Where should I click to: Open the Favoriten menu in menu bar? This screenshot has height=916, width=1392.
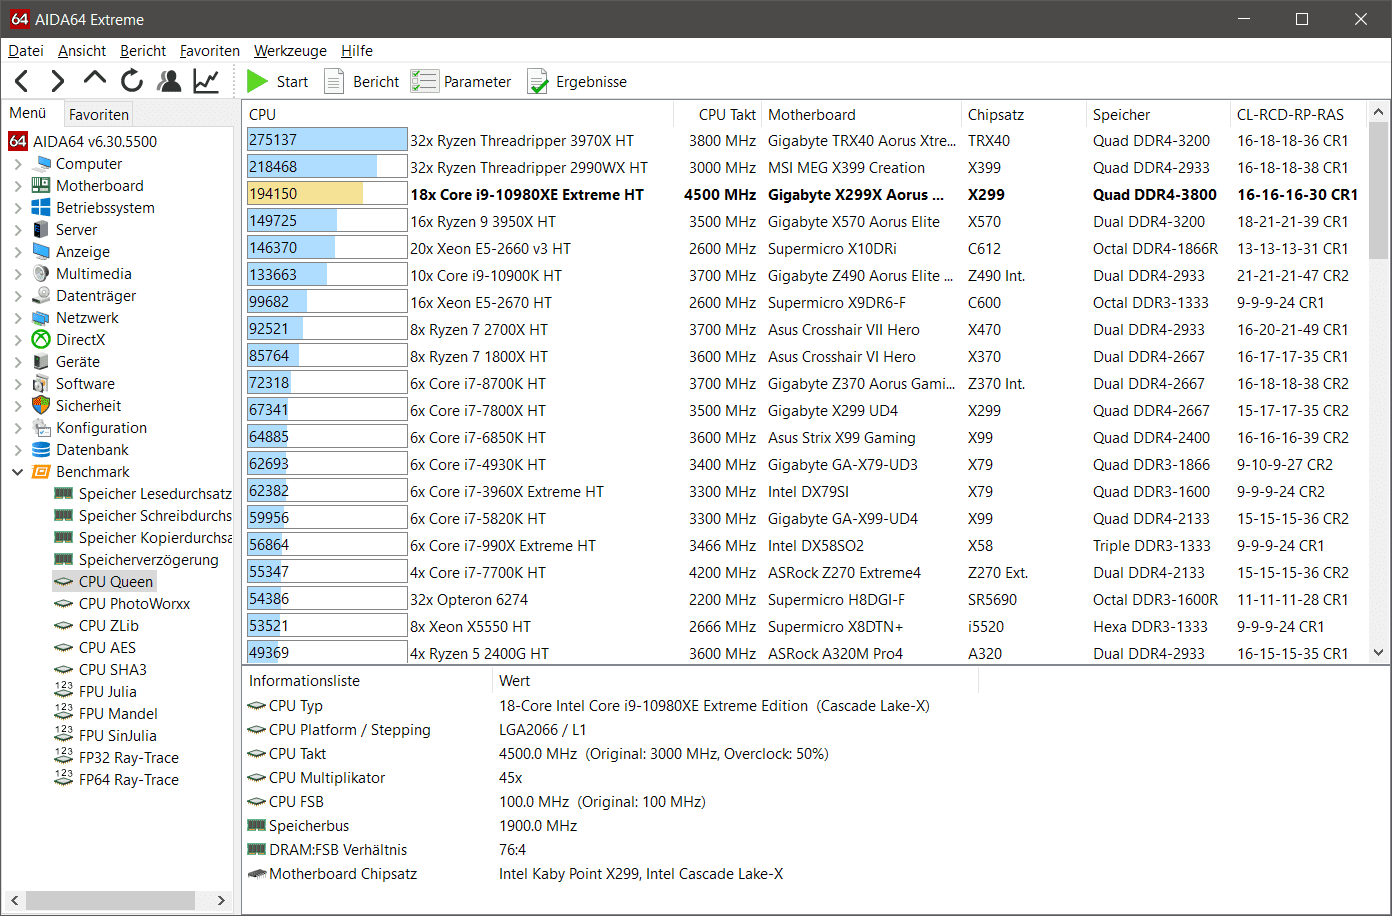[x=210, y=50]
